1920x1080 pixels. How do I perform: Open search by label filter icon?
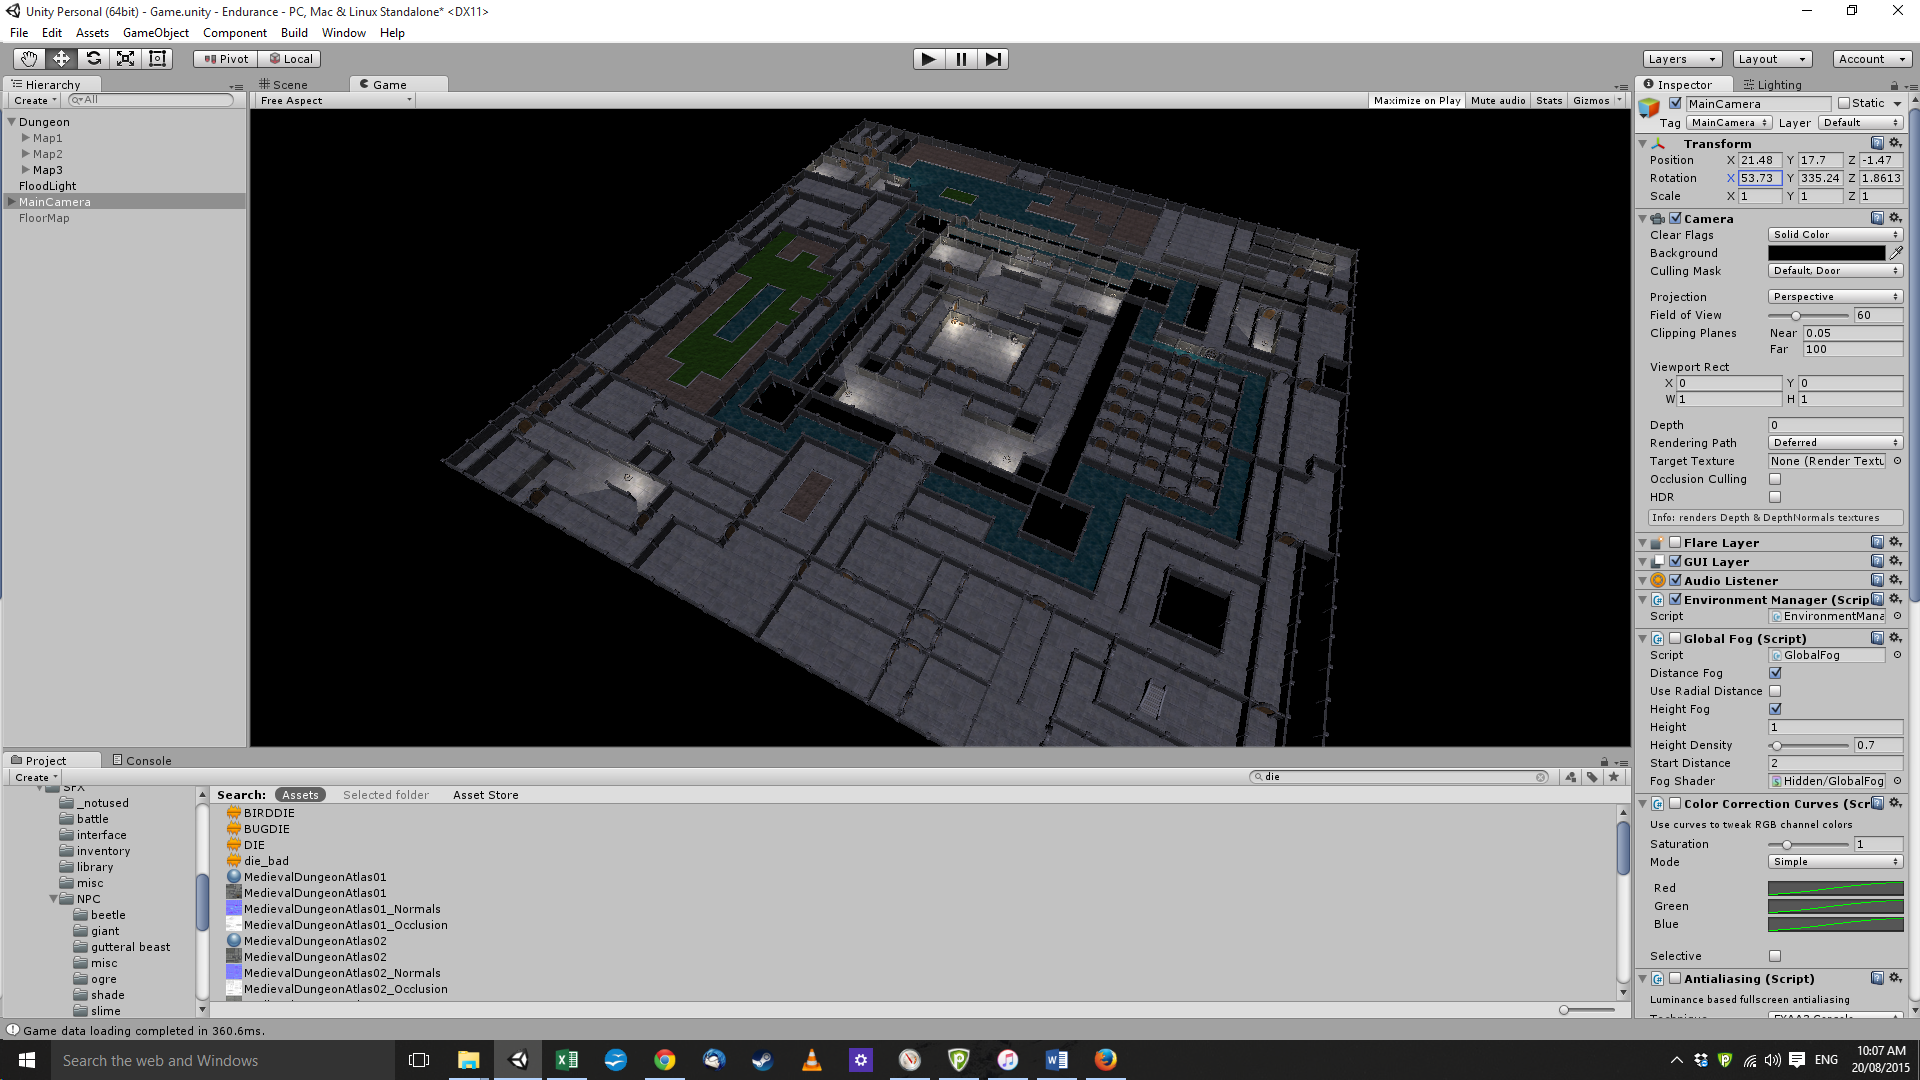click(x=1592, y=777)
